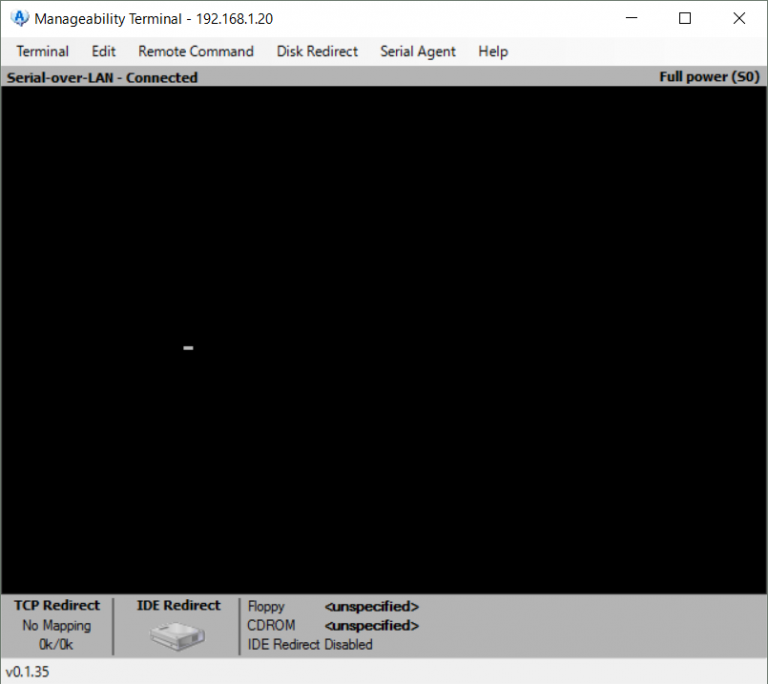Open the Remote Command menu
768x684 pixels.
[x=196, y=51]
